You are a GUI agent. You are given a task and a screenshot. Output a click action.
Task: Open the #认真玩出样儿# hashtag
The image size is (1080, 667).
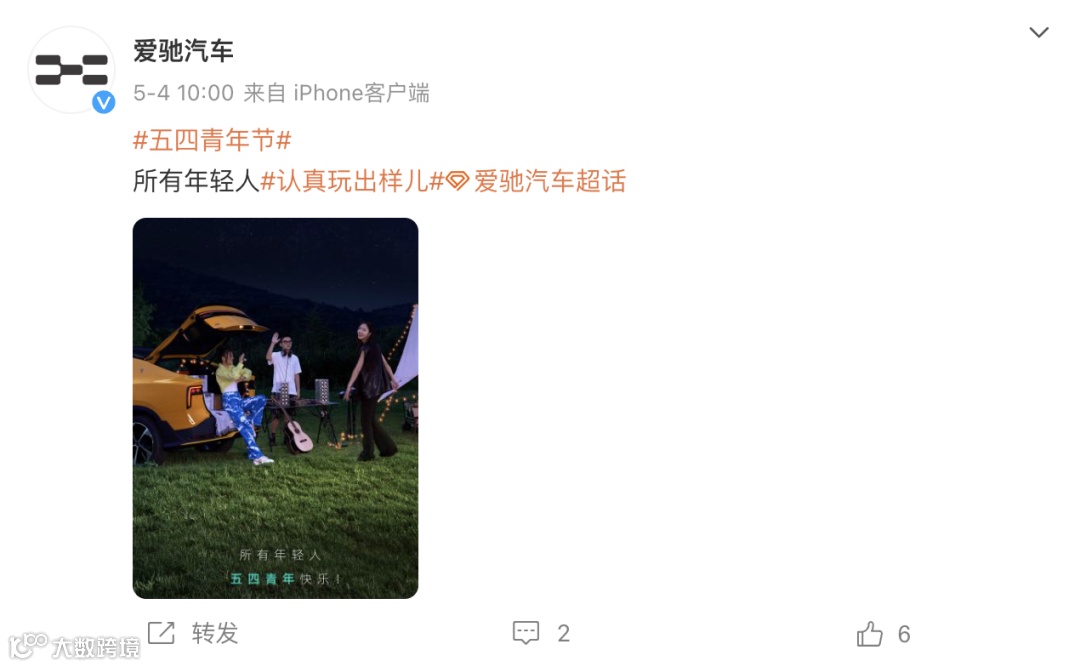coord(352,181)
